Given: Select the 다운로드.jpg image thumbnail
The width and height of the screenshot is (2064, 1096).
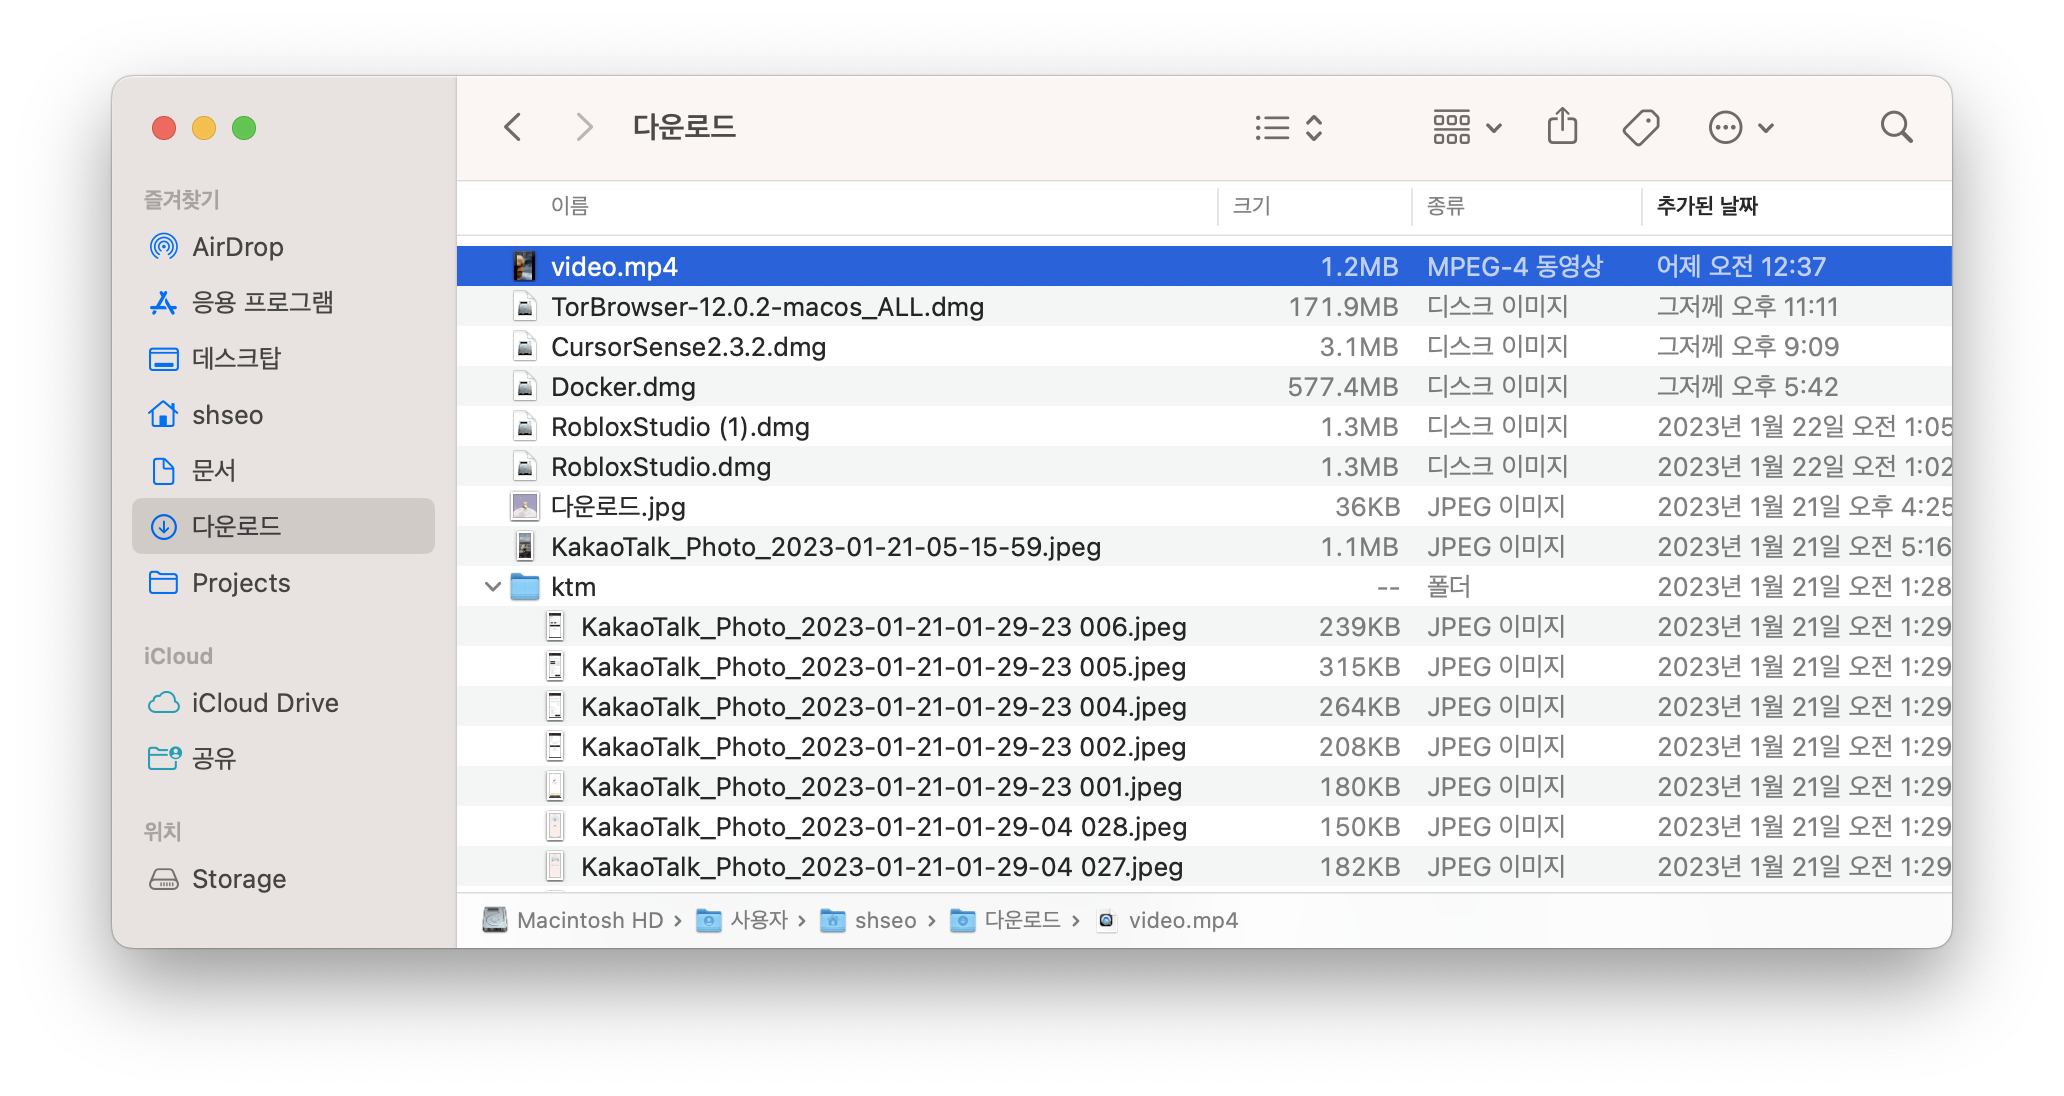Looking at the screenshot, I should click(x=525, y=507).
